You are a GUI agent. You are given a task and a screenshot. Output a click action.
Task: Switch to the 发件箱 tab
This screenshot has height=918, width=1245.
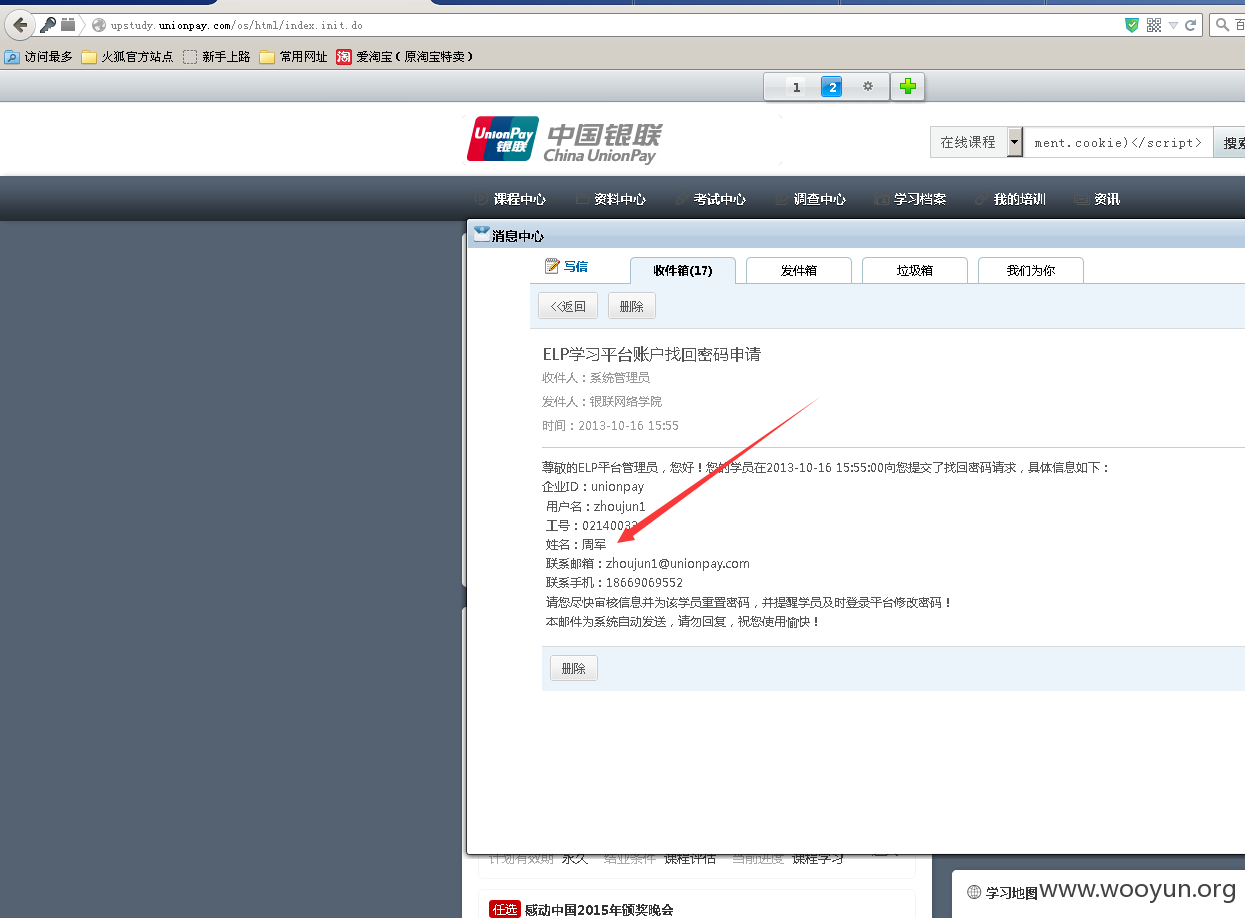pyautogui.click(x=799, y=270)
